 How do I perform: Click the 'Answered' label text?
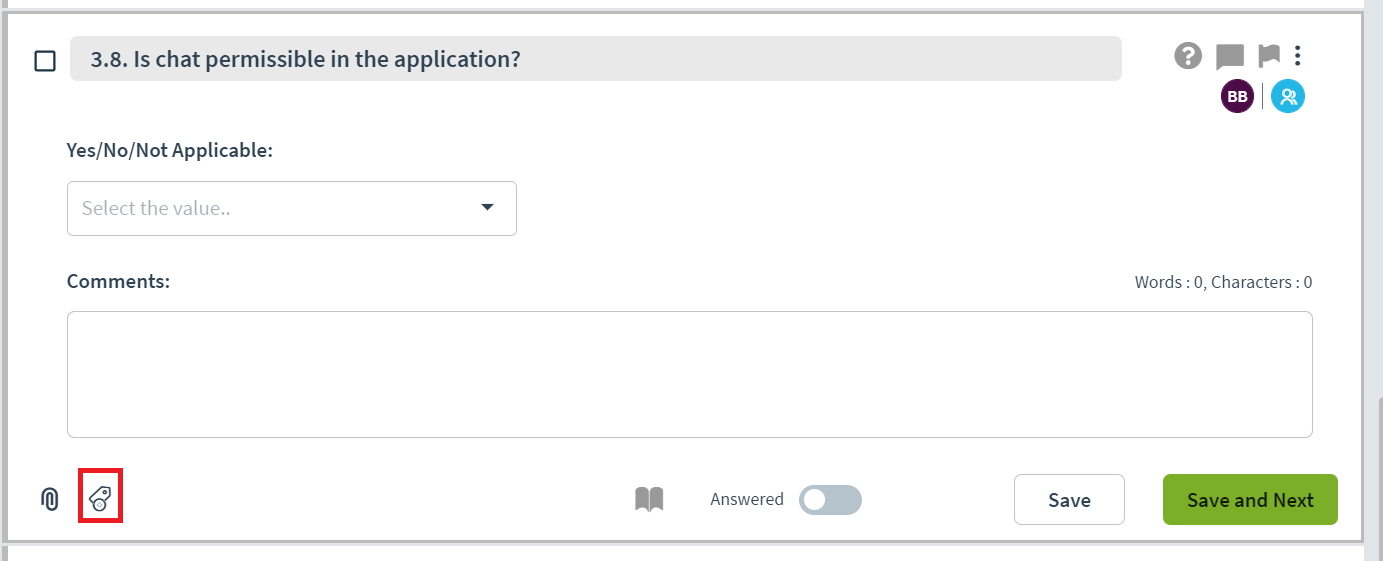click(747, 499)
